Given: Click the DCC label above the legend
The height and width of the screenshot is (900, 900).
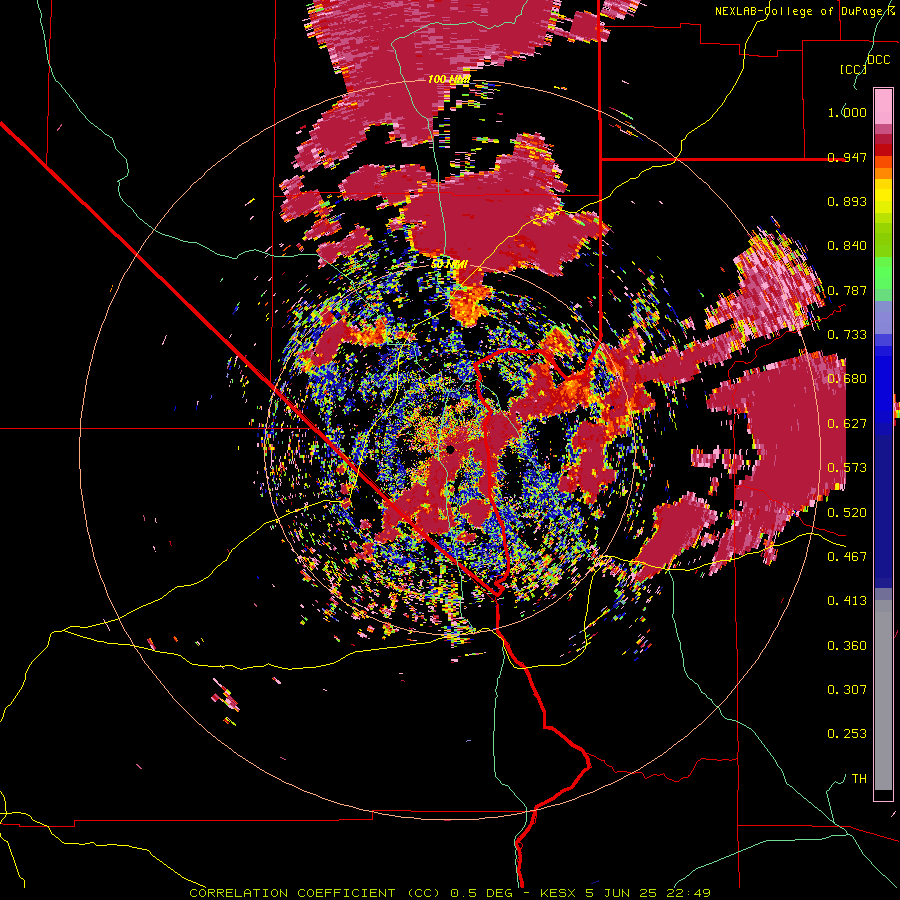Looking at the screenshot, I should tap(878, 60).
